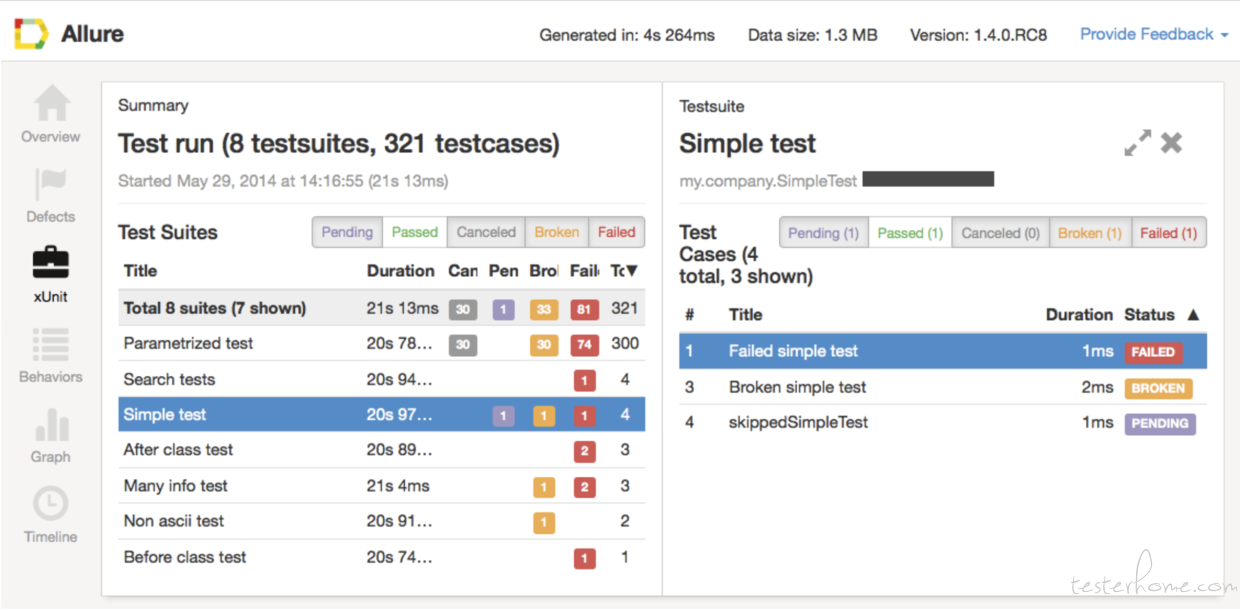Open the Timeline clock icon
The image size is (1240, 611).
pyautogui.click(x=51, y=503)
